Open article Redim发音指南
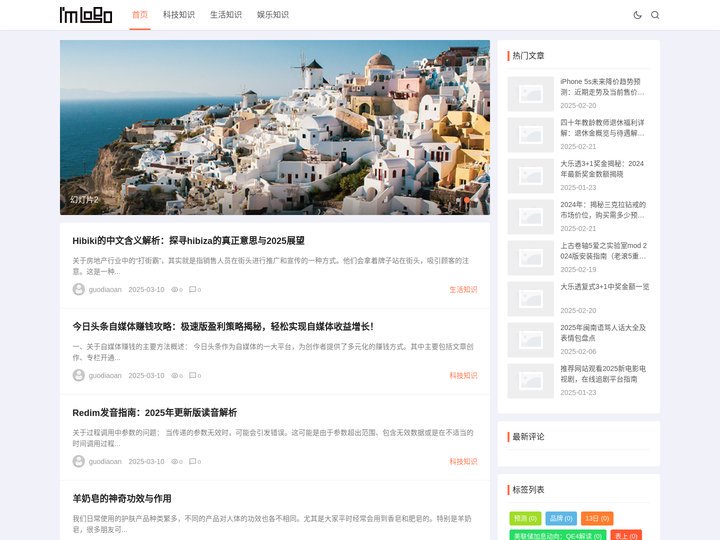This screenshot has height=540, width=720. [x=154, y=412]
